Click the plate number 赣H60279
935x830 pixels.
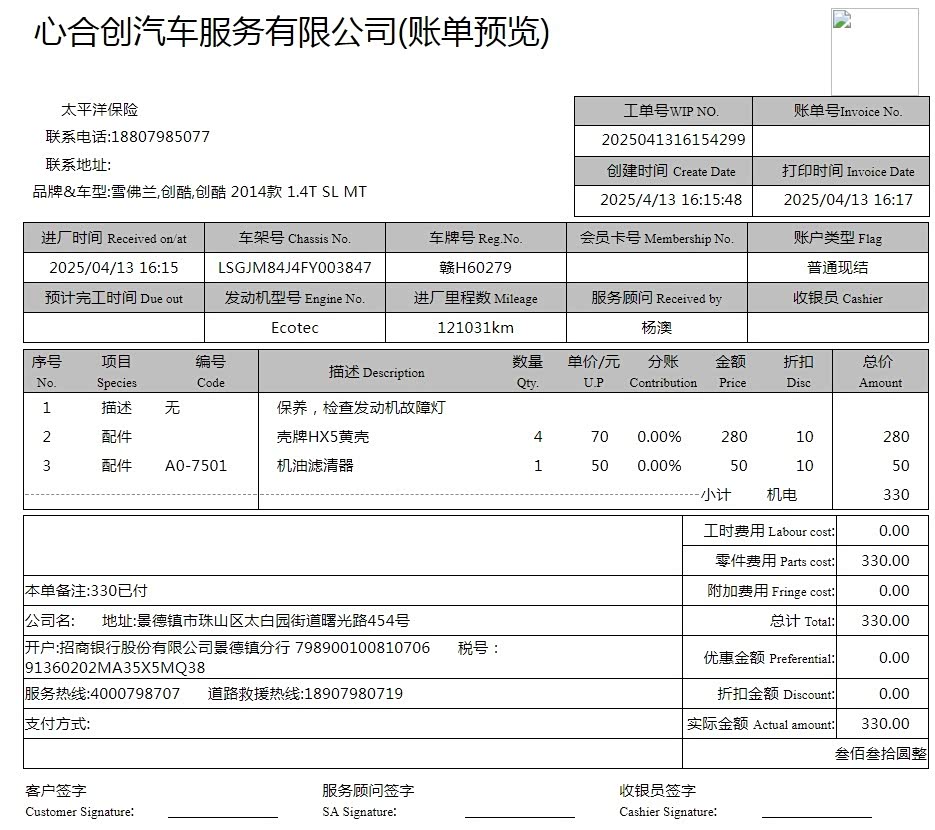point(475,268)
